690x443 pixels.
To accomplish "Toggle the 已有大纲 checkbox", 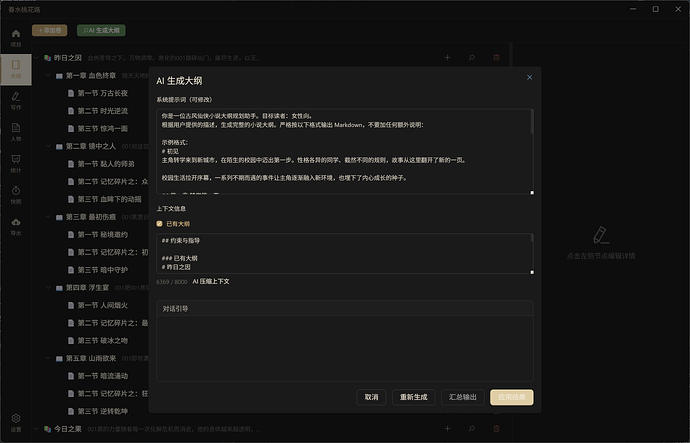I will click(159, 224).
